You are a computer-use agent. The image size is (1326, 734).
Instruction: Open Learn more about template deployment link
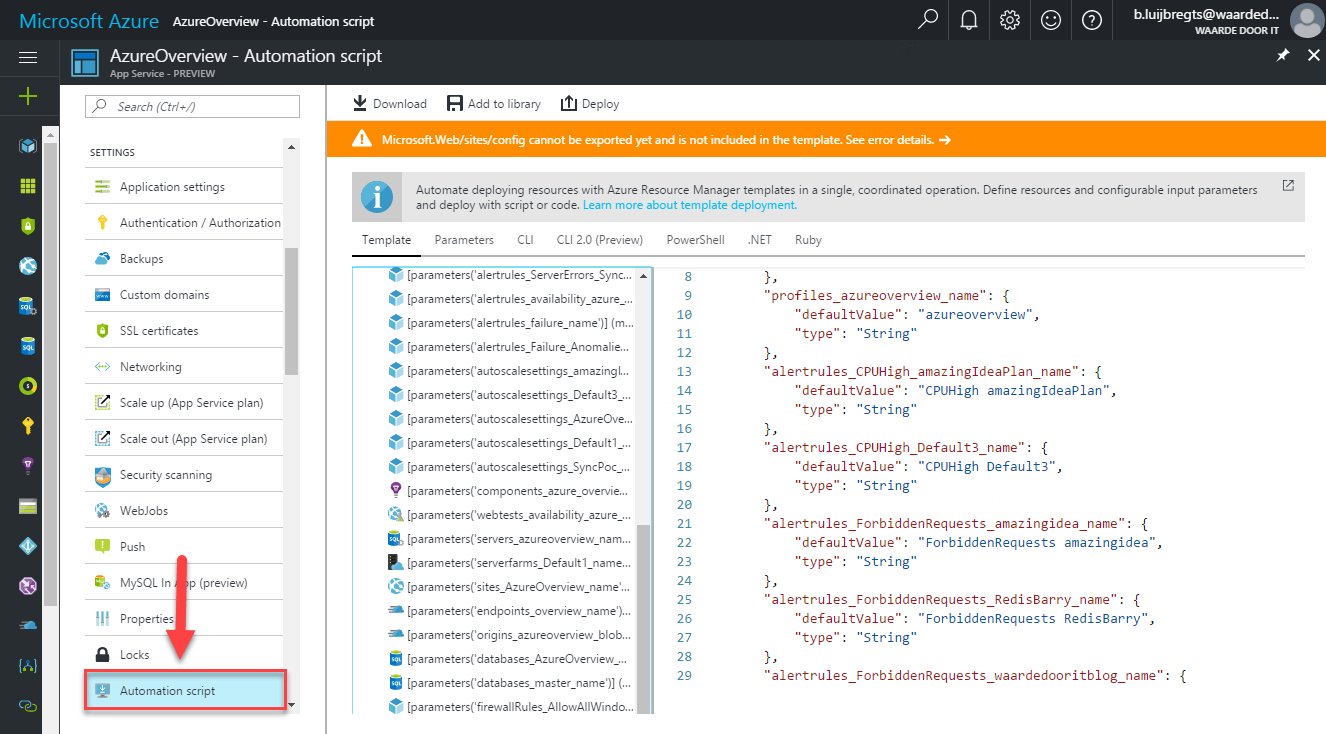click(x=690, y=205)
